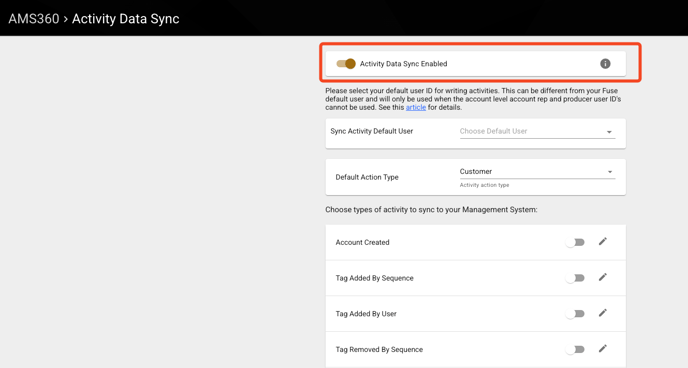Screen dimensions: 688x368
Task: Click the Default Action Type dropdown arrow
Action: [x=609, y=172]
